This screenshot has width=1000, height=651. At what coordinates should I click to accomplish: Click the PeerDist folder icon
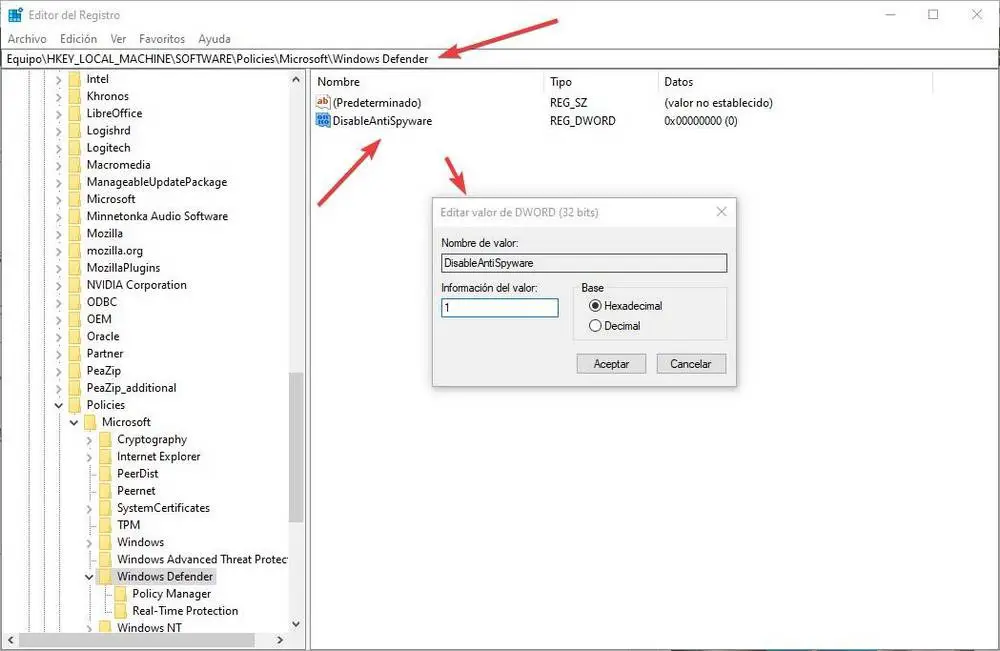tap(105, 474)
